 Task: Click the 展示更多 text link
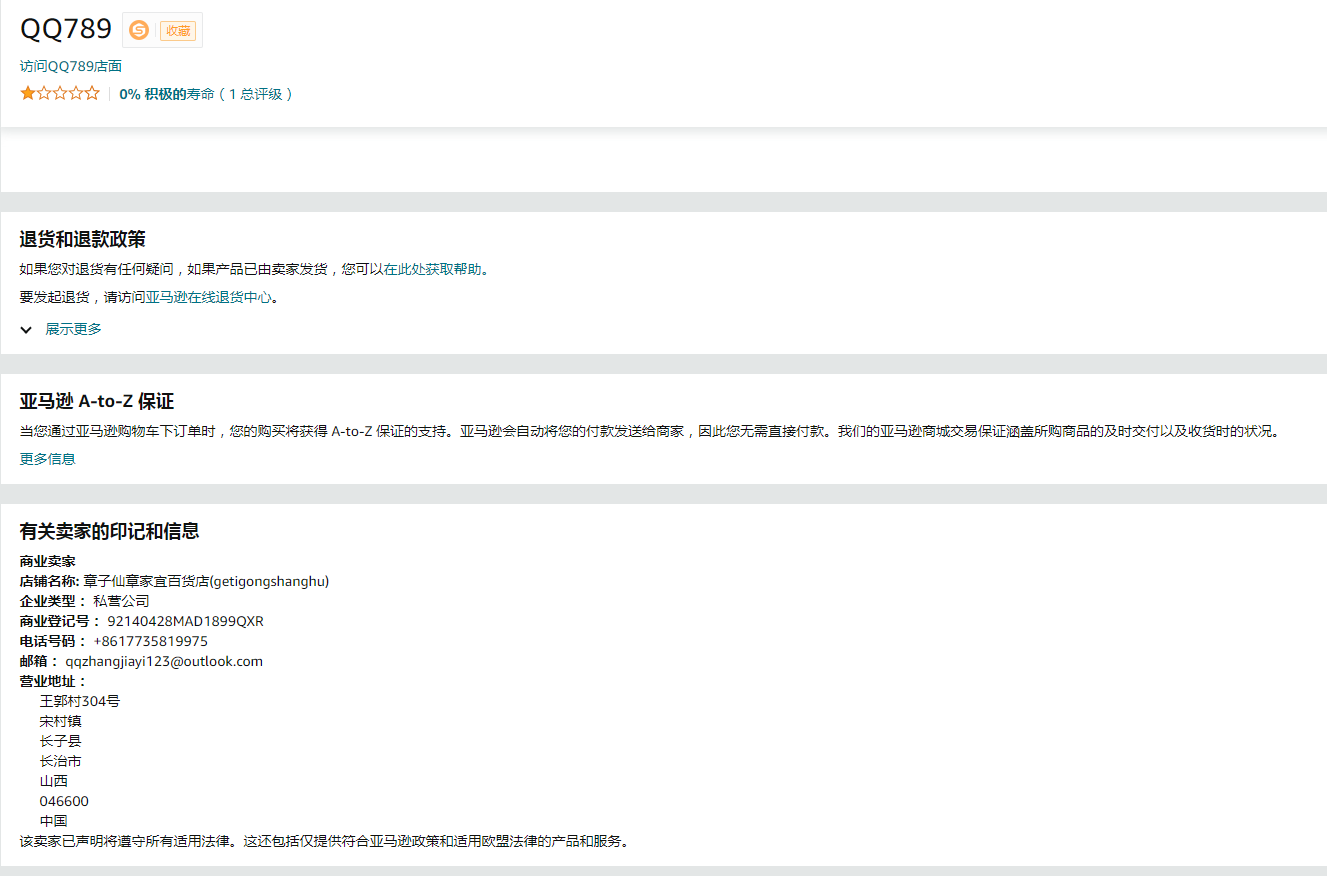(73, 329)
